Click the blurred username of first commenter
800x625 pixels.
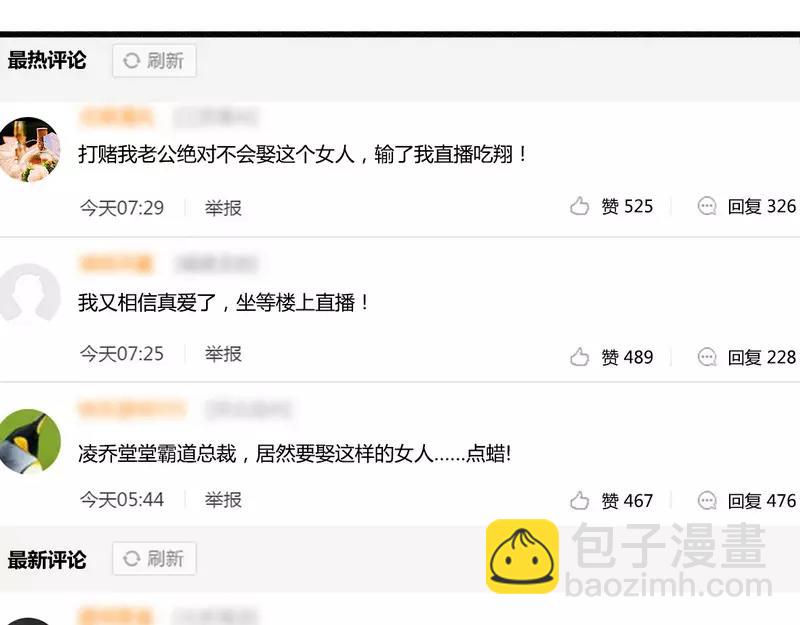pyautogui.click(x=116, y=117)
